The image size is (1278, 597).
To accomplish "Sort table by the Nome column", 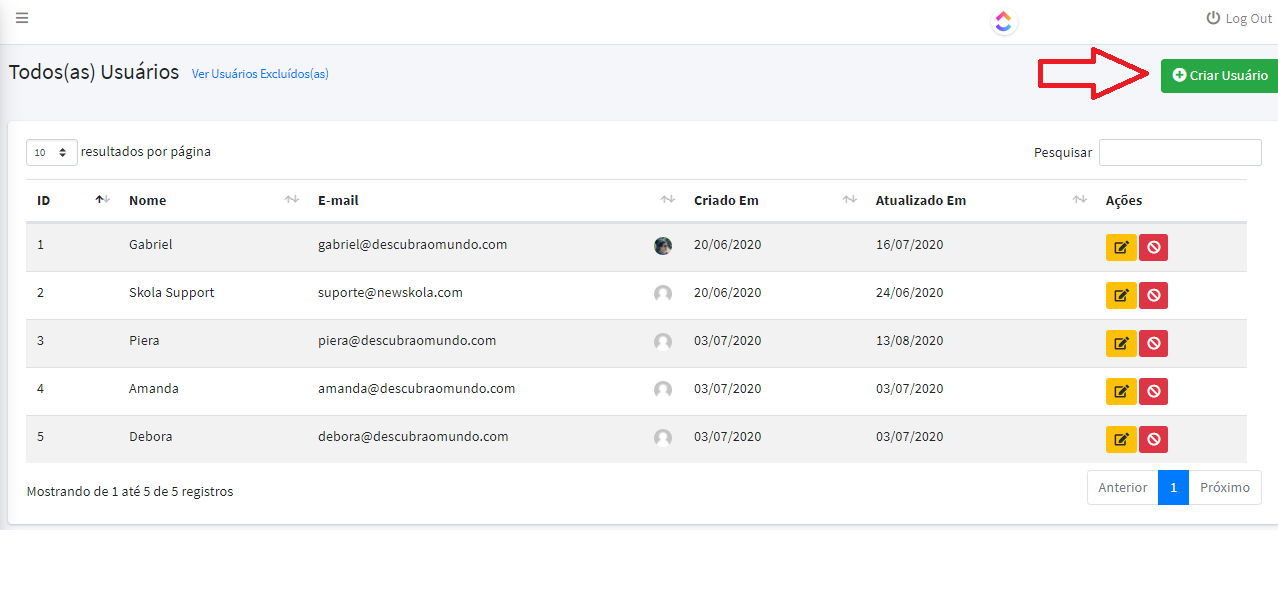I will [212, 200].
